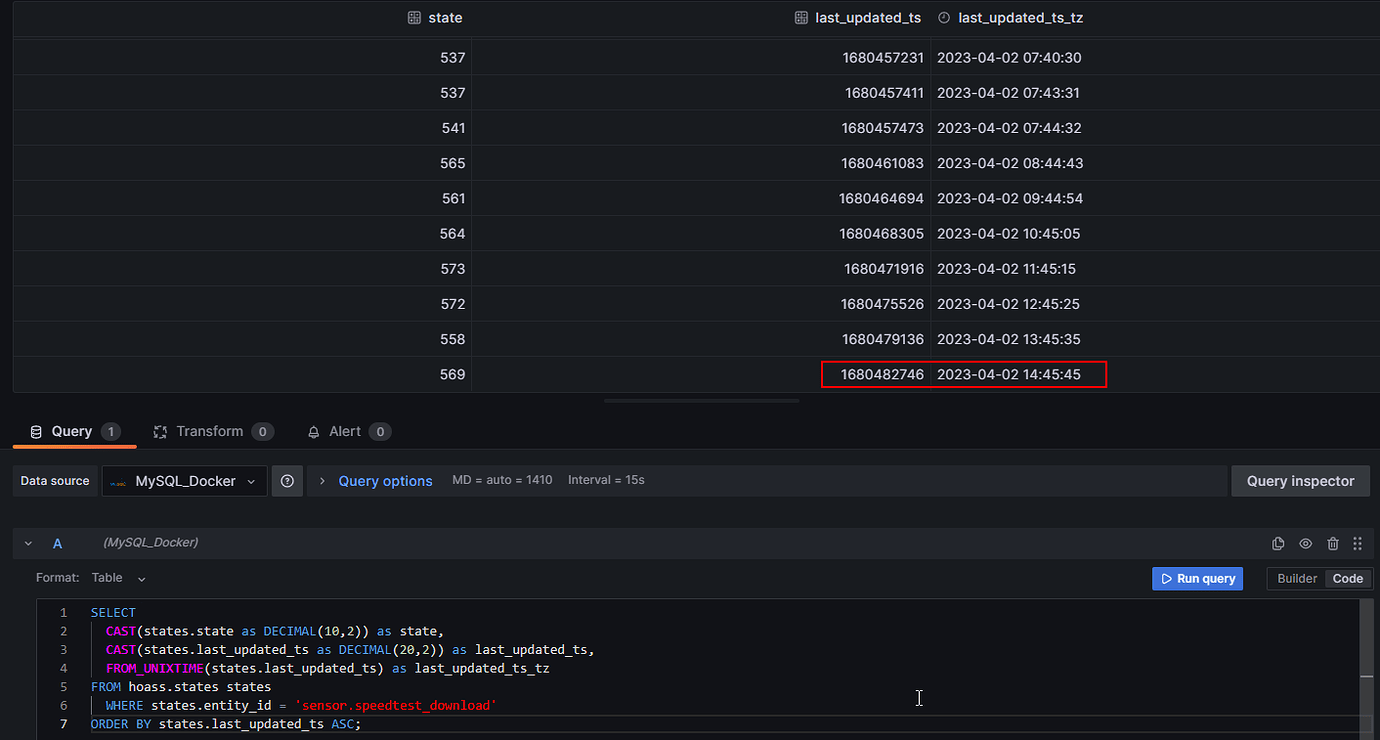The width and height of the screenshot is (1380, 740).
Task: Click the drag handle beside query A
Action: pyautogui.click(x=1357, y=543)
